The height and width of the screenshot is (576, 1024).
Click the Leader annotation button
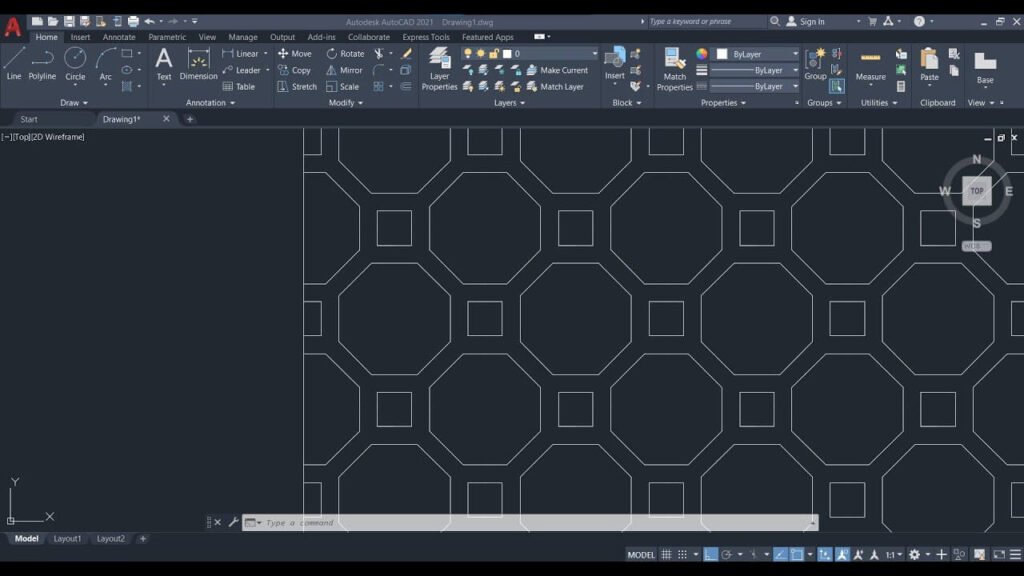[242, 70]
